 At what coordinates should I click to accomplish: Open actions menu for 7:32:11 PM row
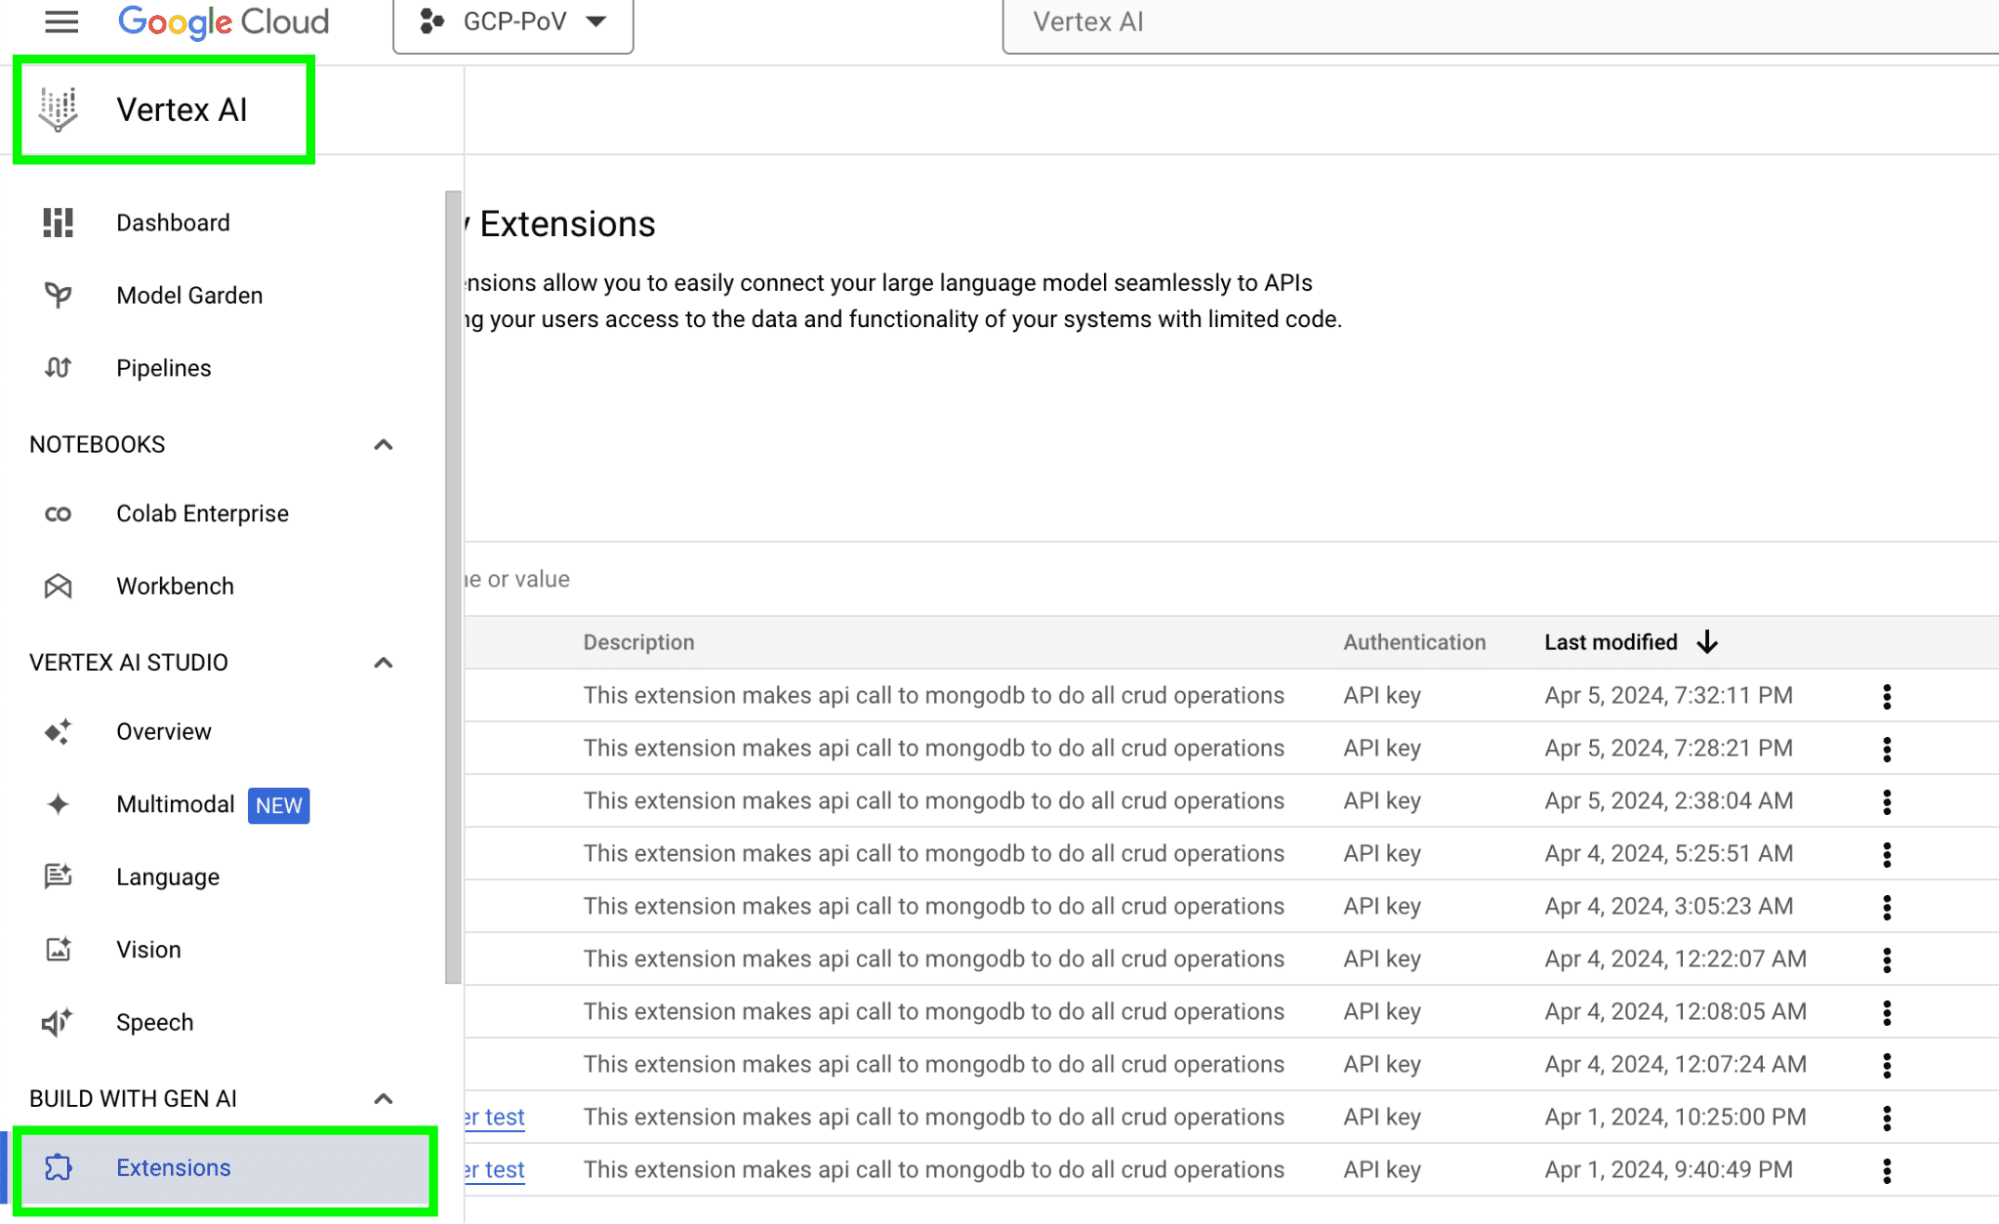1886,696
